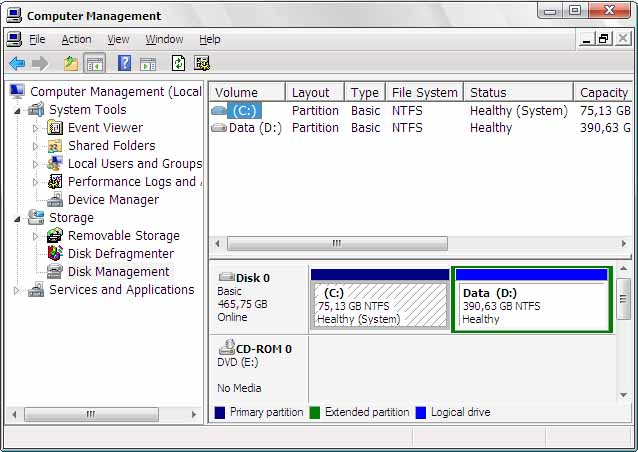The image size is (638, 452).
Task: Open the Help menu
Action: point(210,39)
